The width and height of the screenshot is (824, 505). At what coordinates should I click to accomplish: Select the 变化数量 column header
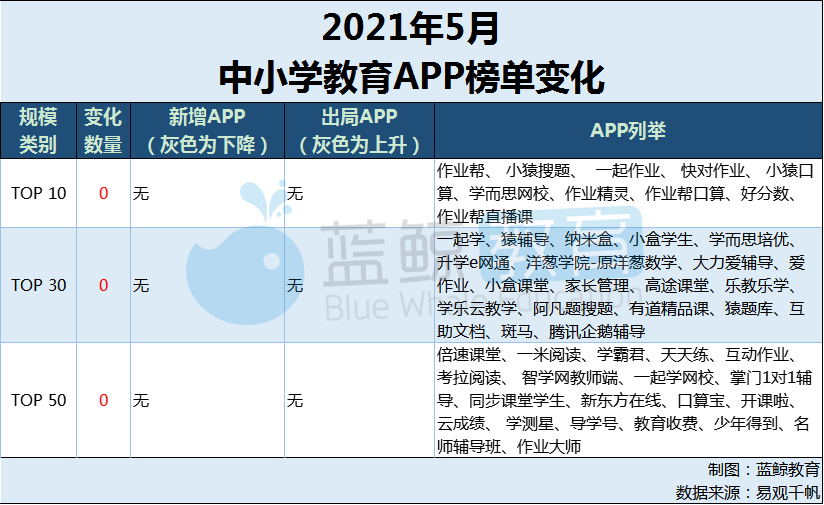pyautogui.click(x=103, y=130)
